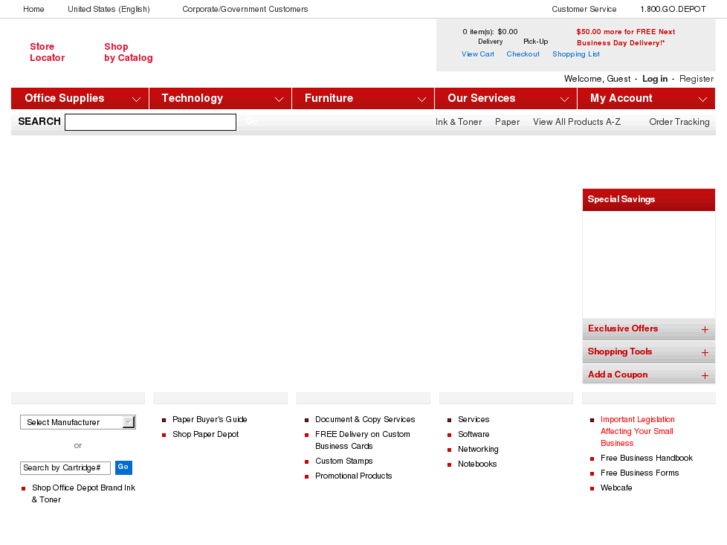The image size is (727, 545).
Task: Open the Paper quick link
Action: [x=507, y=122]
